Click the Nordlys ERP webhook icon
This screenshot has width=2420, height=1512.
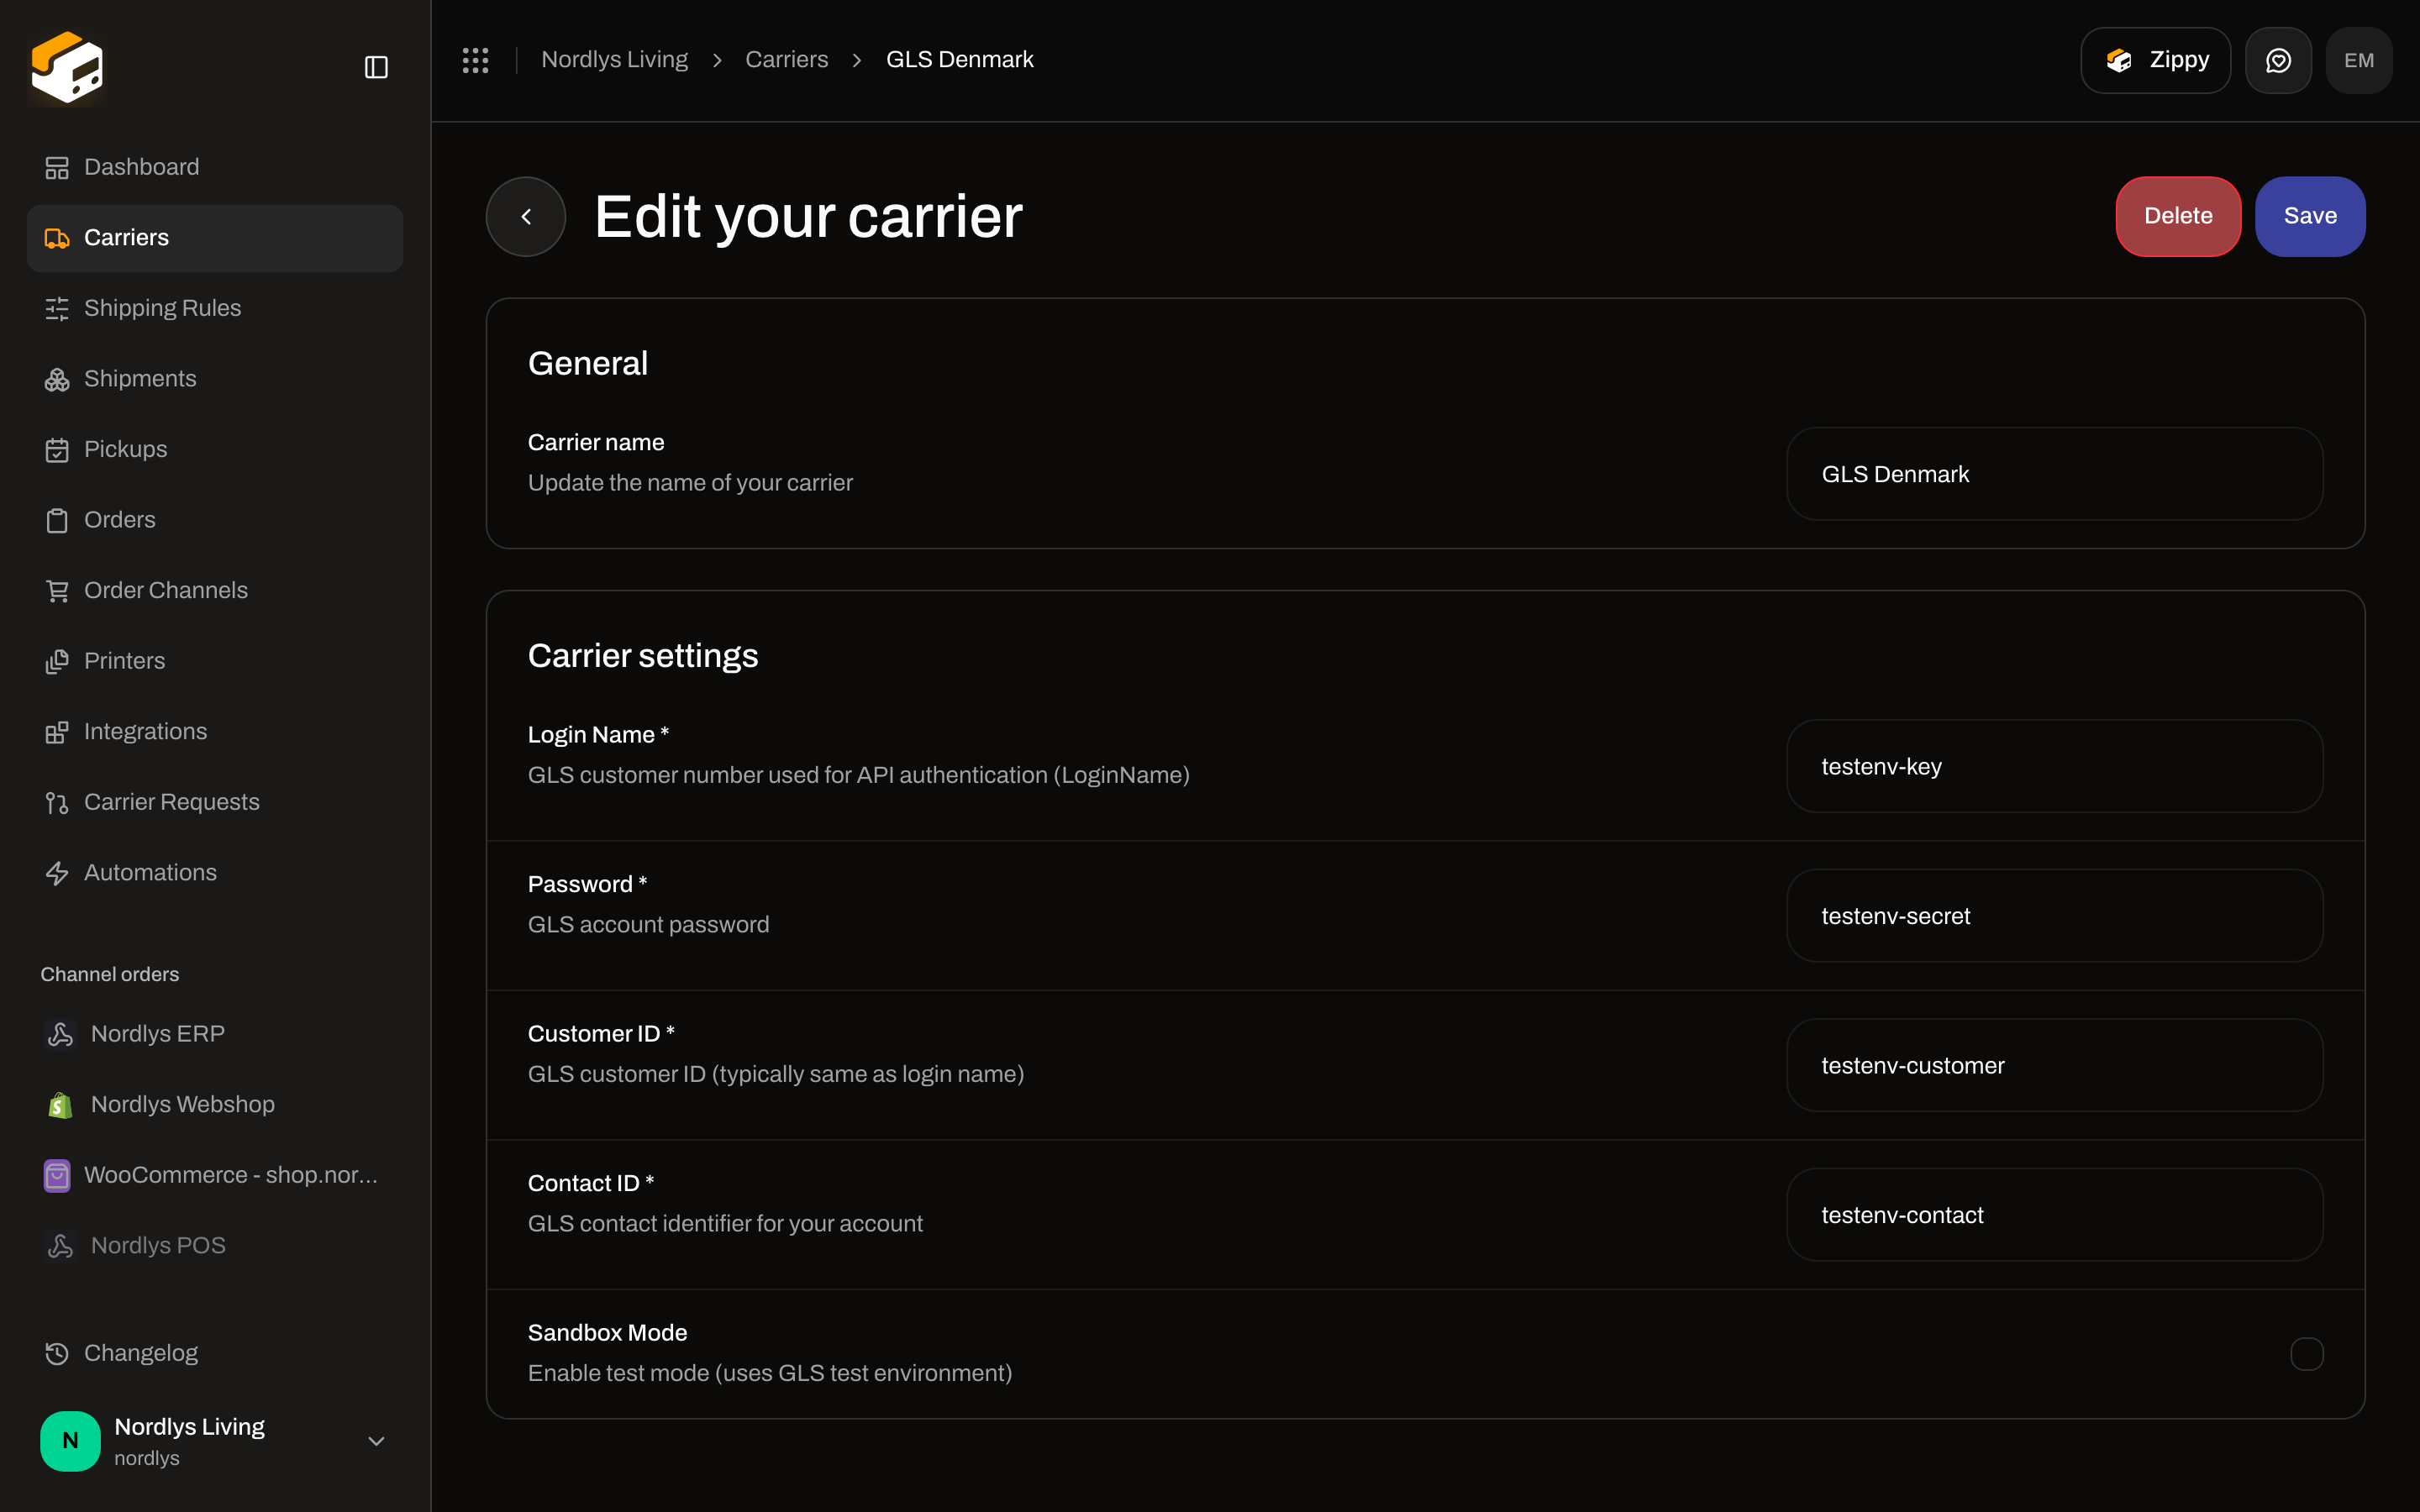tap(60, 1034)
